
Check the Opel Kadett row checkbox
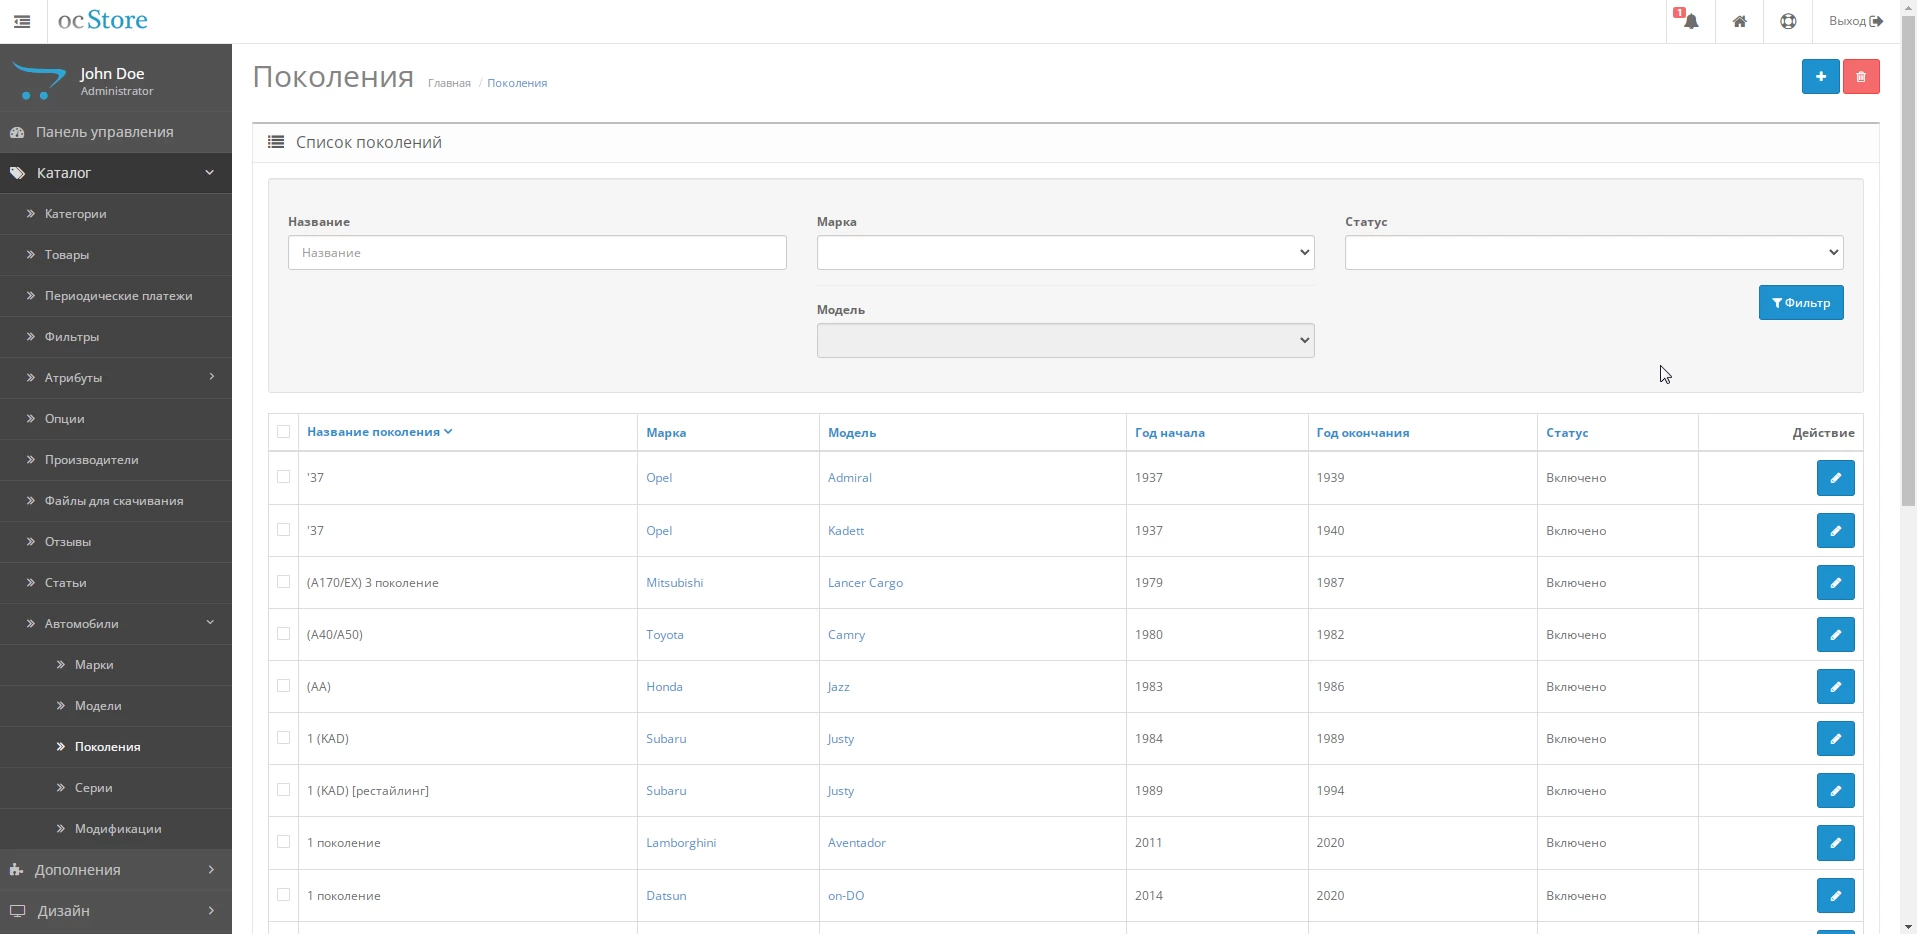[x=284, y=530]
